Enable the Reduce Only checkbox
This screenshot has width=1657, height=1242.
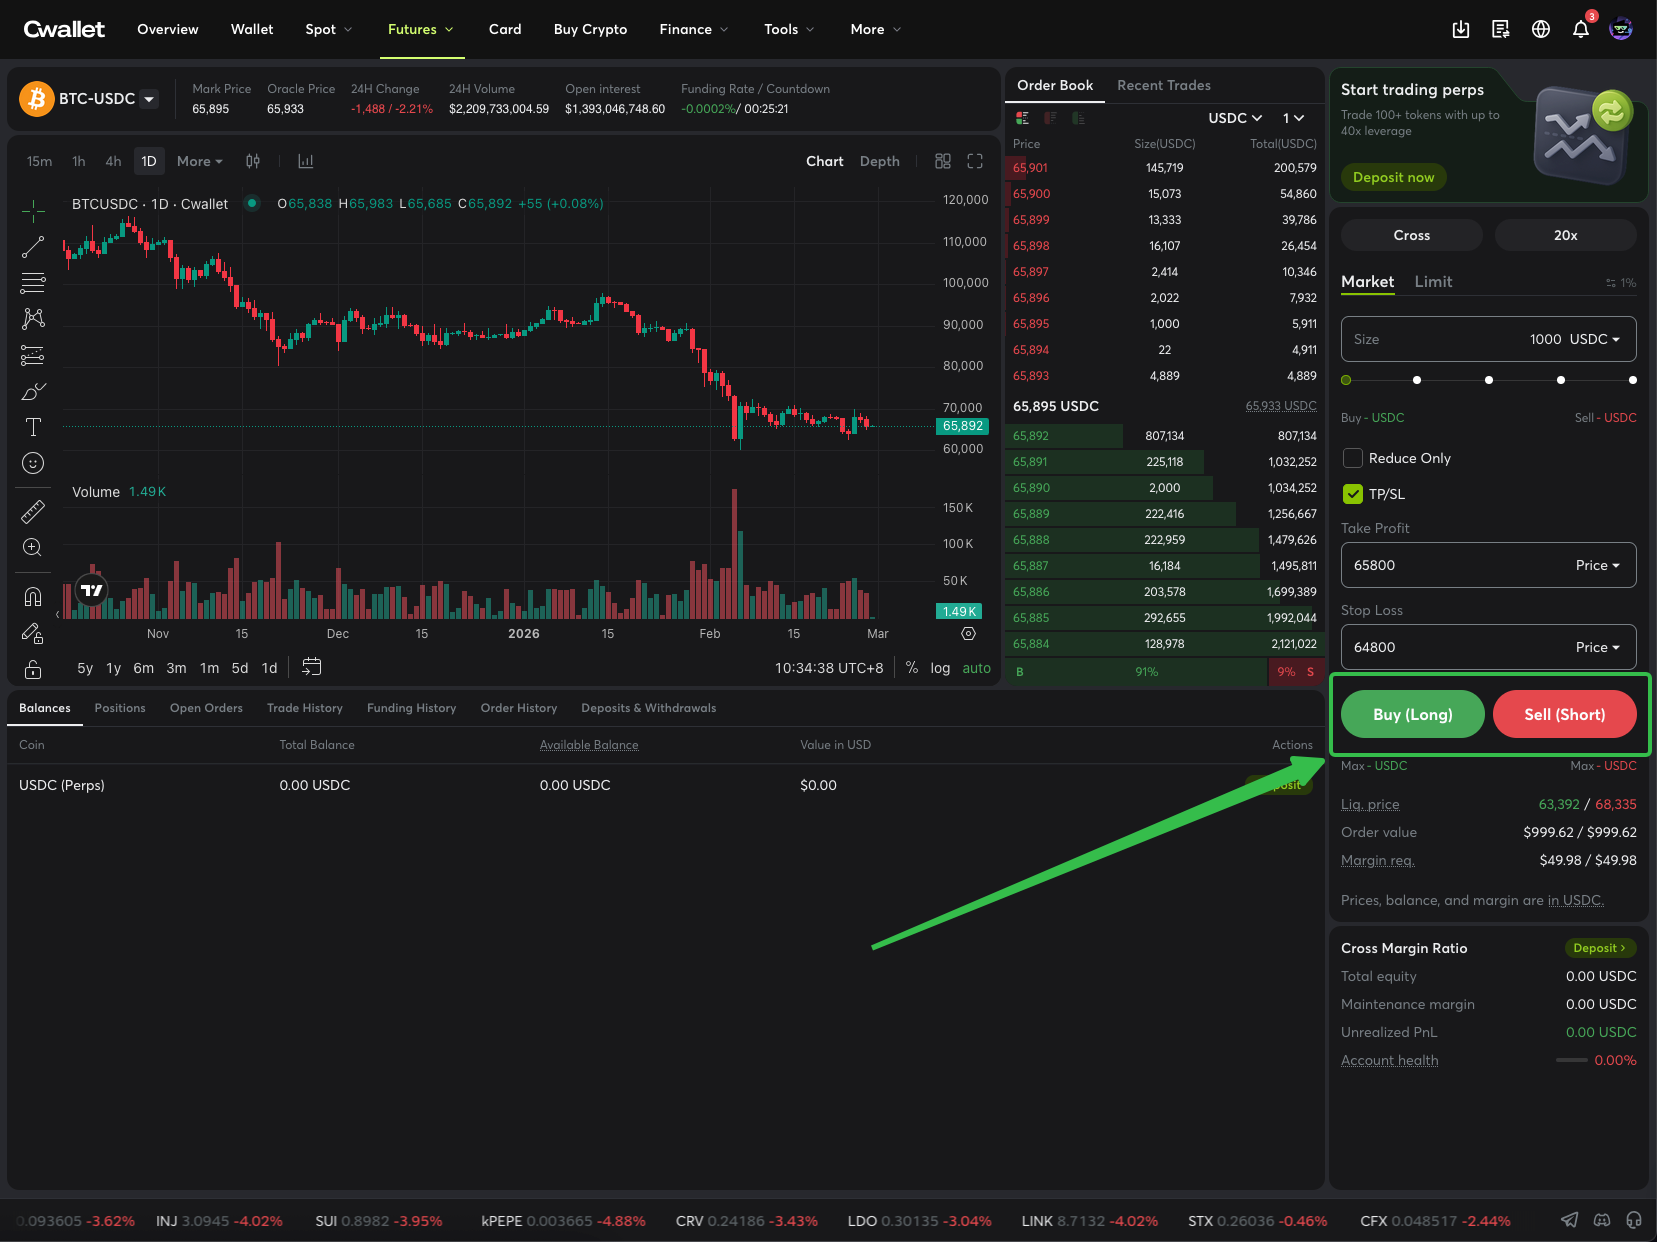pos(1353,458)
